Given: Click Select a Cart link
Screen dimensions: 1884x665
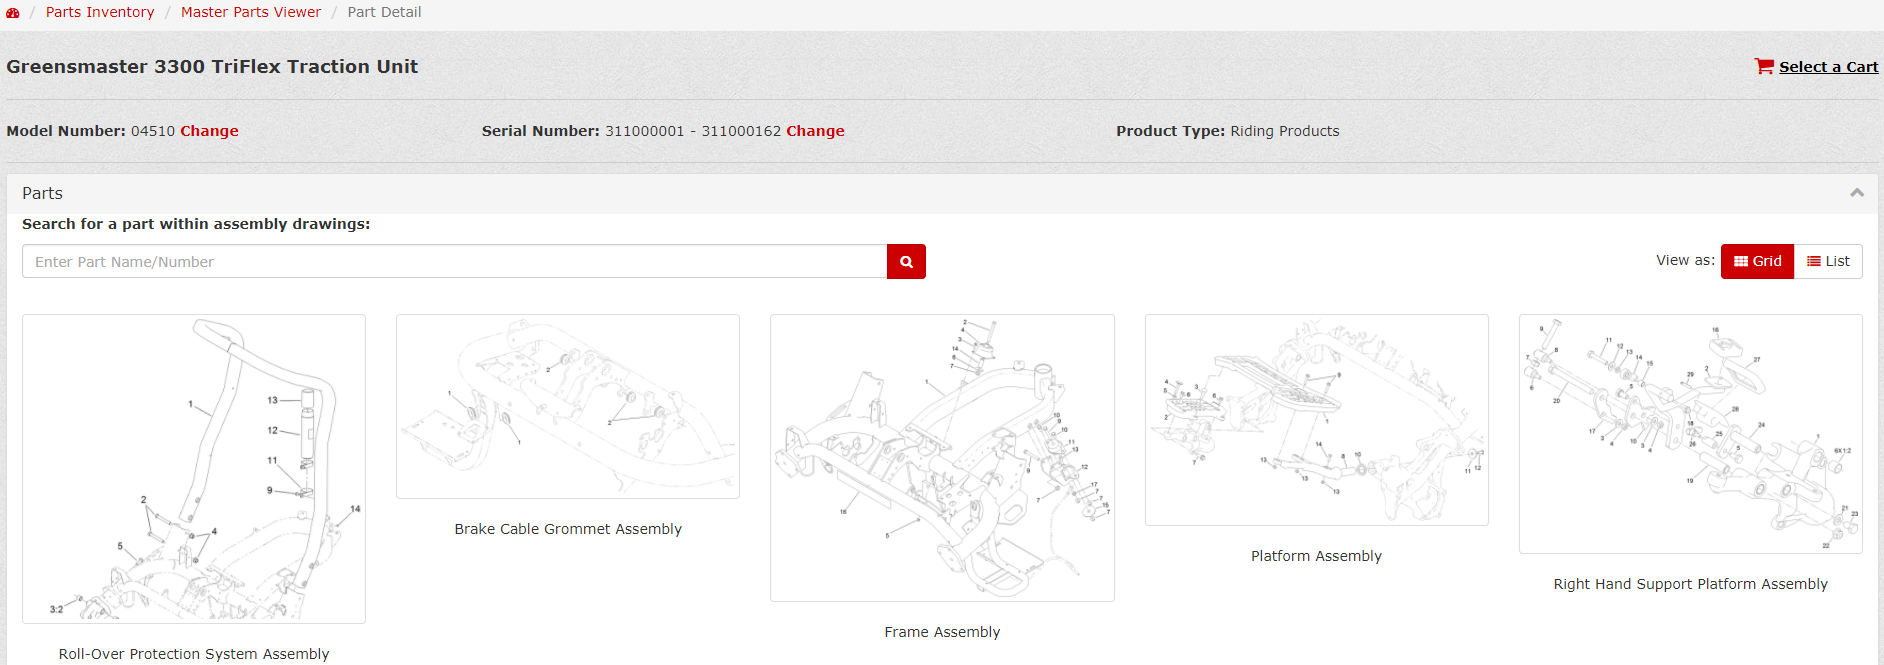Looking at the screenshot, I should [x=1828, y=67].
